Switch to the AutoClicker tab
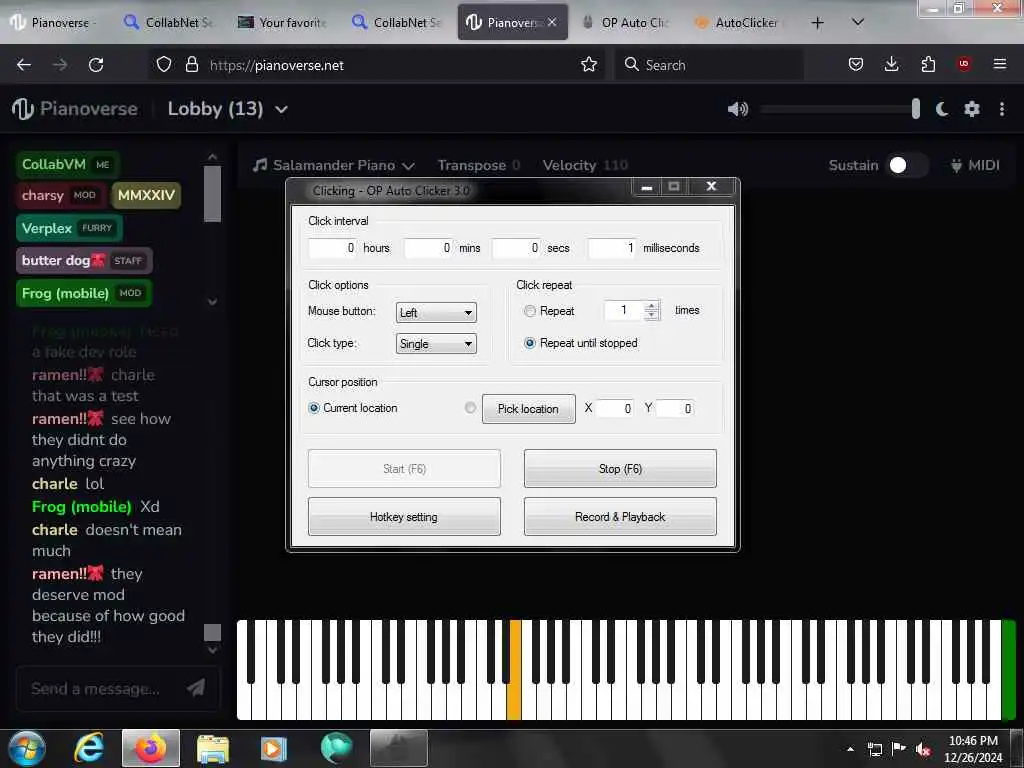Viewport: 1024px width, 768px height. click(x=740, y=23)
